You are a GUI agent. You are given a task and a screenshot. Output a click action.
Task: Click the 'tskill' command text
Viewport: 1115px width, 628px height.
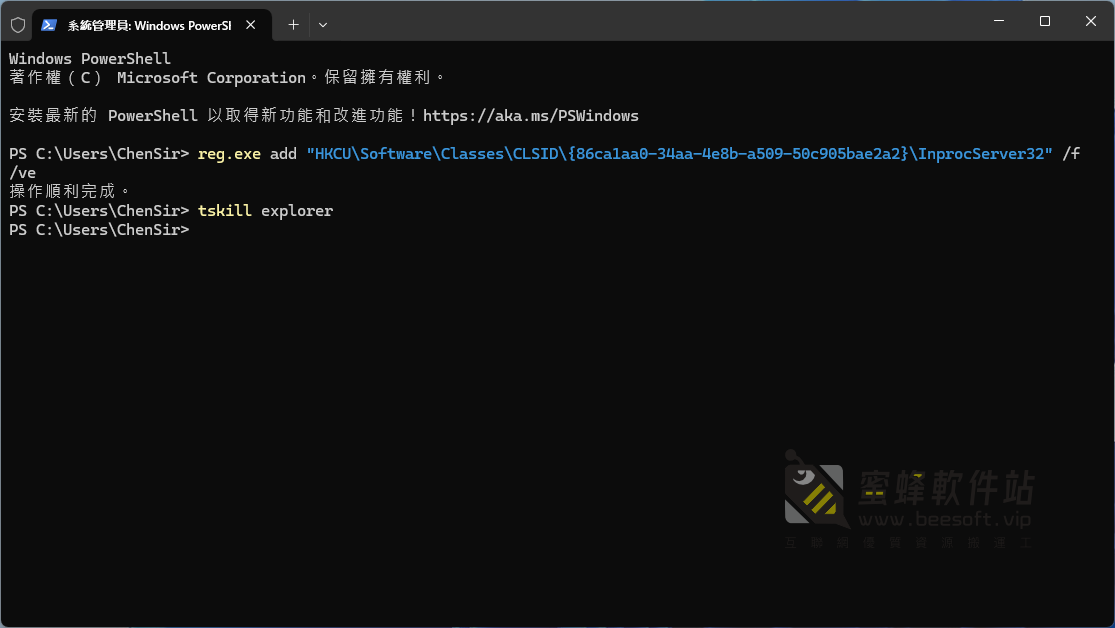[x=225, y=211]
